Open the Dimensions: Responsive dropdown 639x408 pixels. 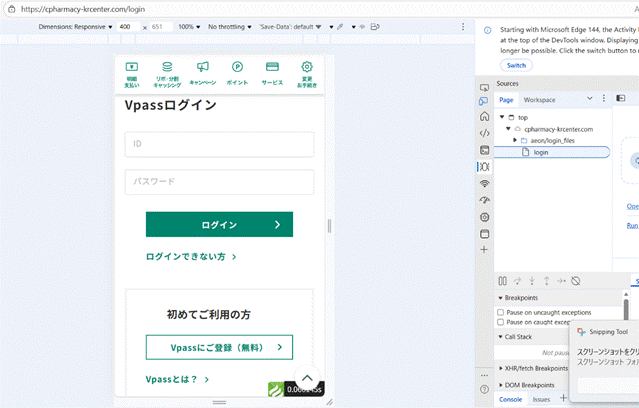77,27
